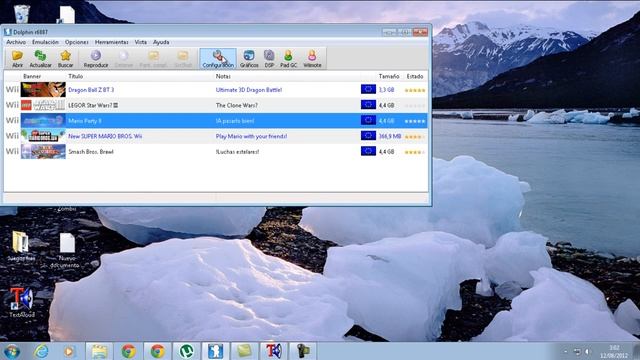
Task: Sort the game list by Banner column
Action: coord(32,76)
